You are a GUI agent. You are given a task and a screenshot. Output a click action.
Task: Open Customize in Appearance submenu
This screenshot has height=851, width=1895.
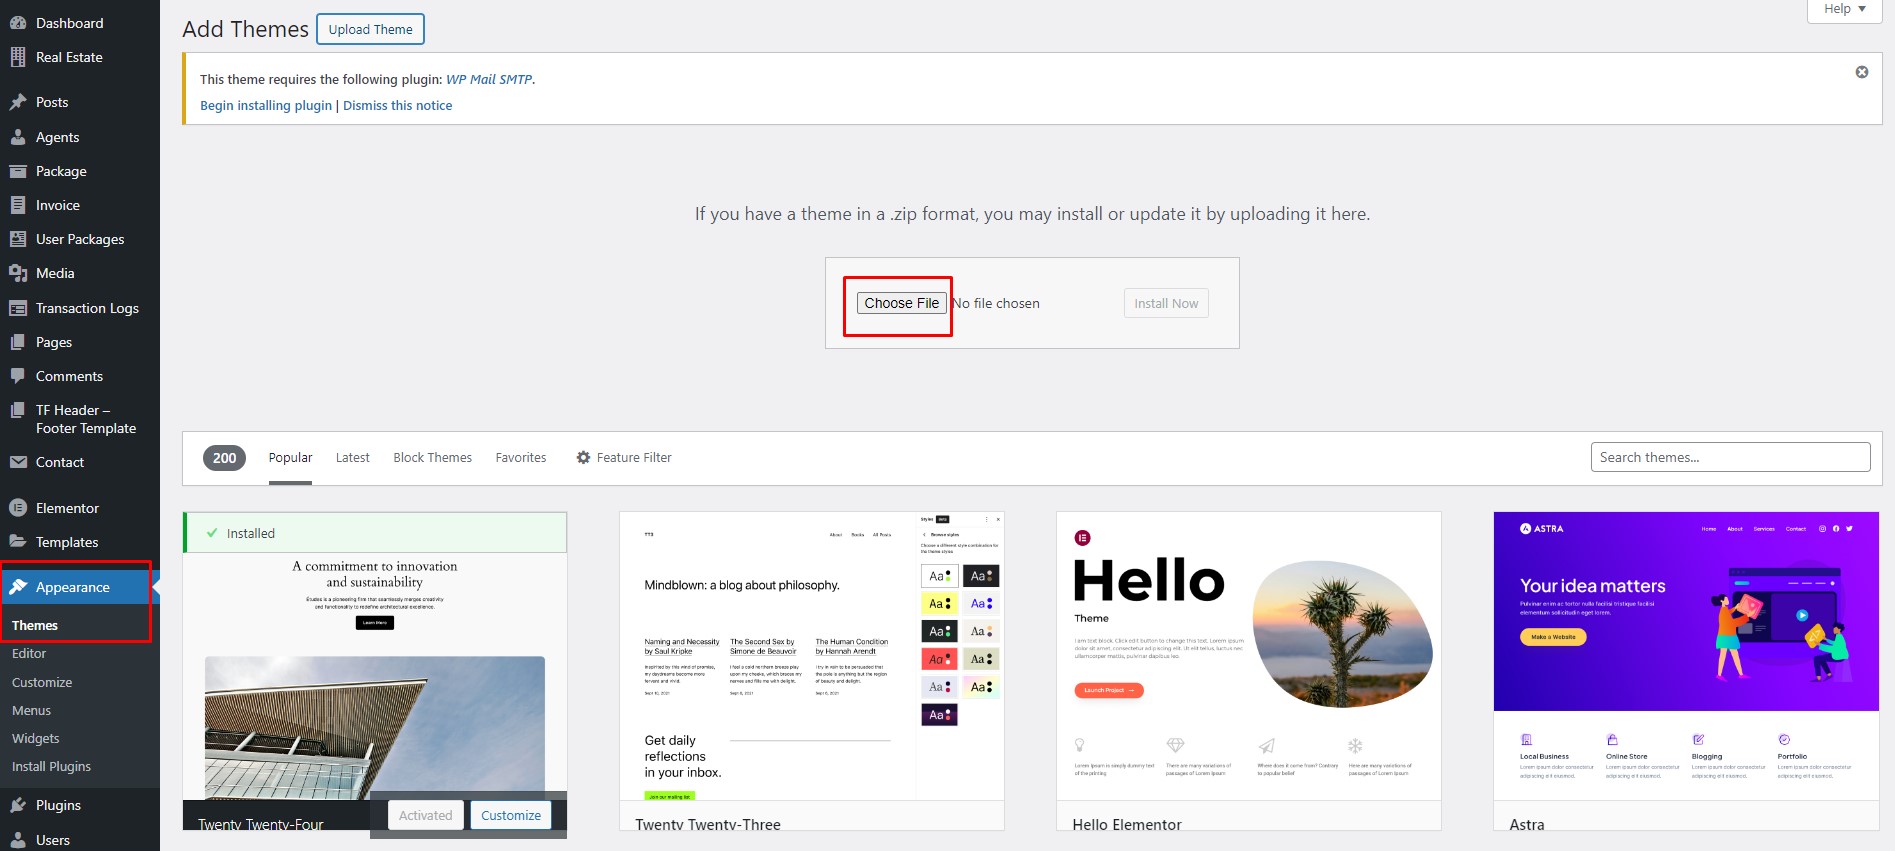(42, 682)
